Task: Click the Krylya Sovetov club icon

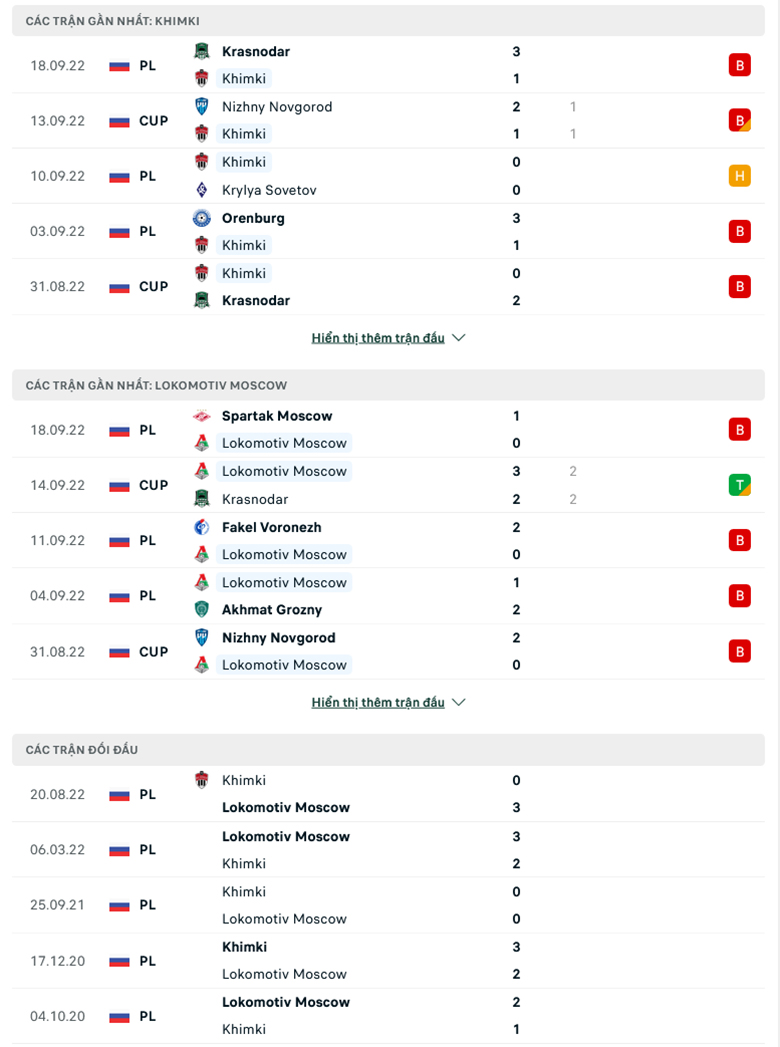Action: coord(202,190)
